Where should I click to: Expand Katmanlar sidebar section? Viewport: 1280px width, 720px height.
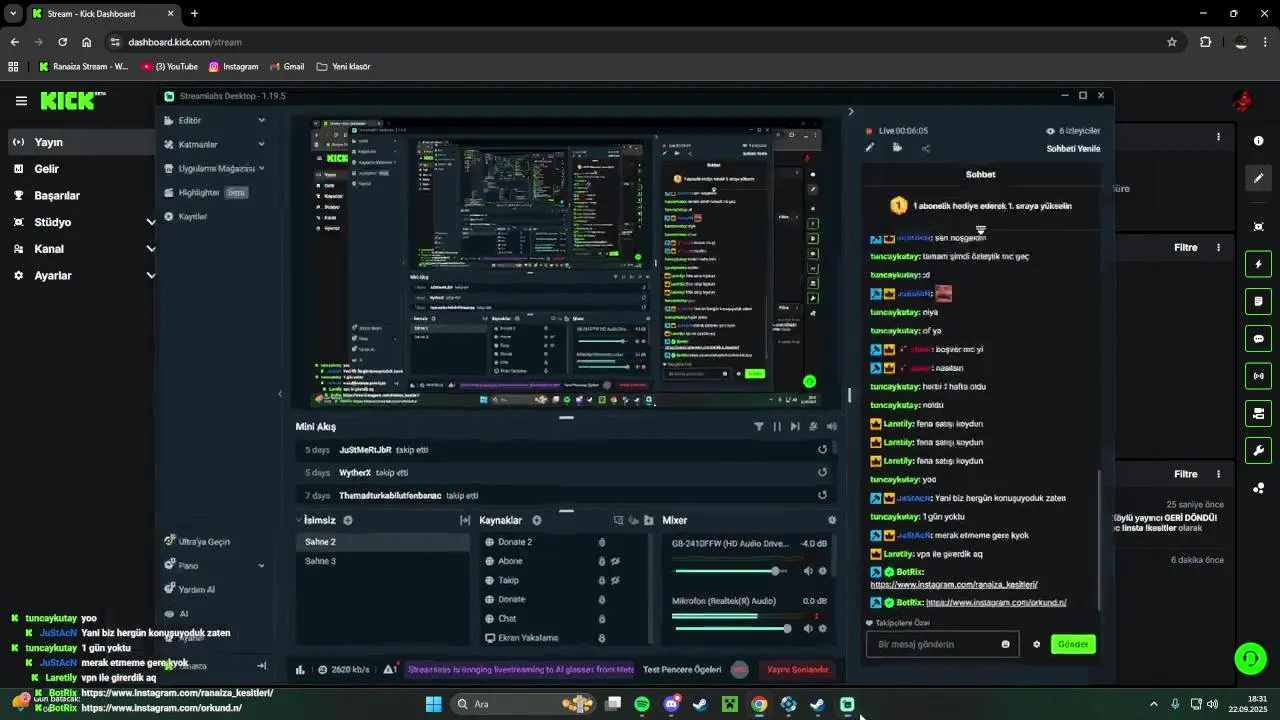(x=262, y=144)
